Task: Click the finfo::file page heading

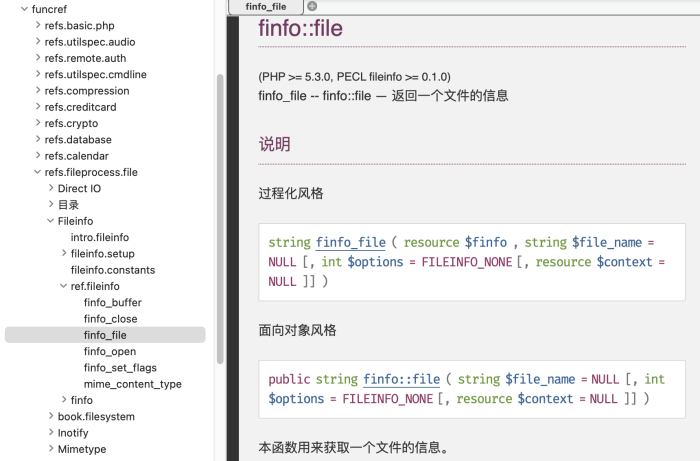Action: pos(300,28)
